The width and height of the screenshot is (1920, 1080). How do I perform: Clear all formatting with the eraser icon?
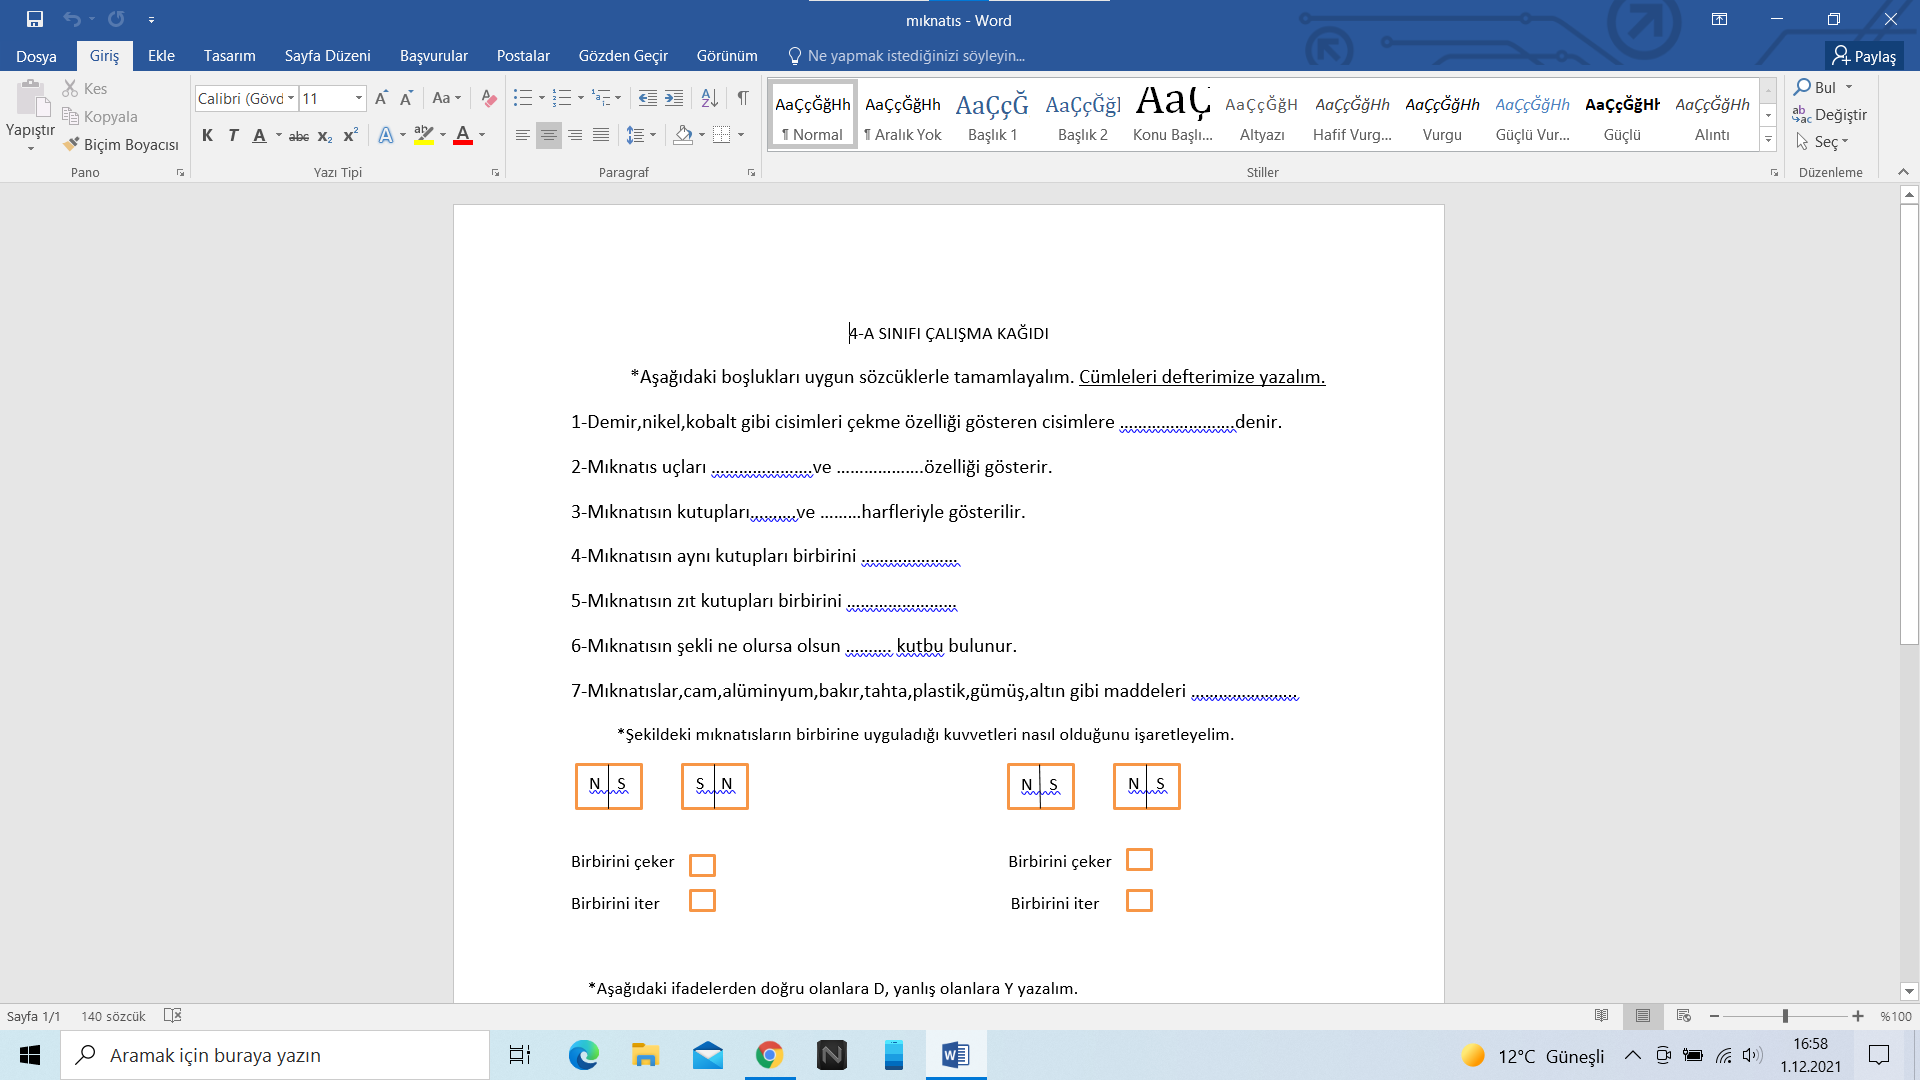(488, 98)
